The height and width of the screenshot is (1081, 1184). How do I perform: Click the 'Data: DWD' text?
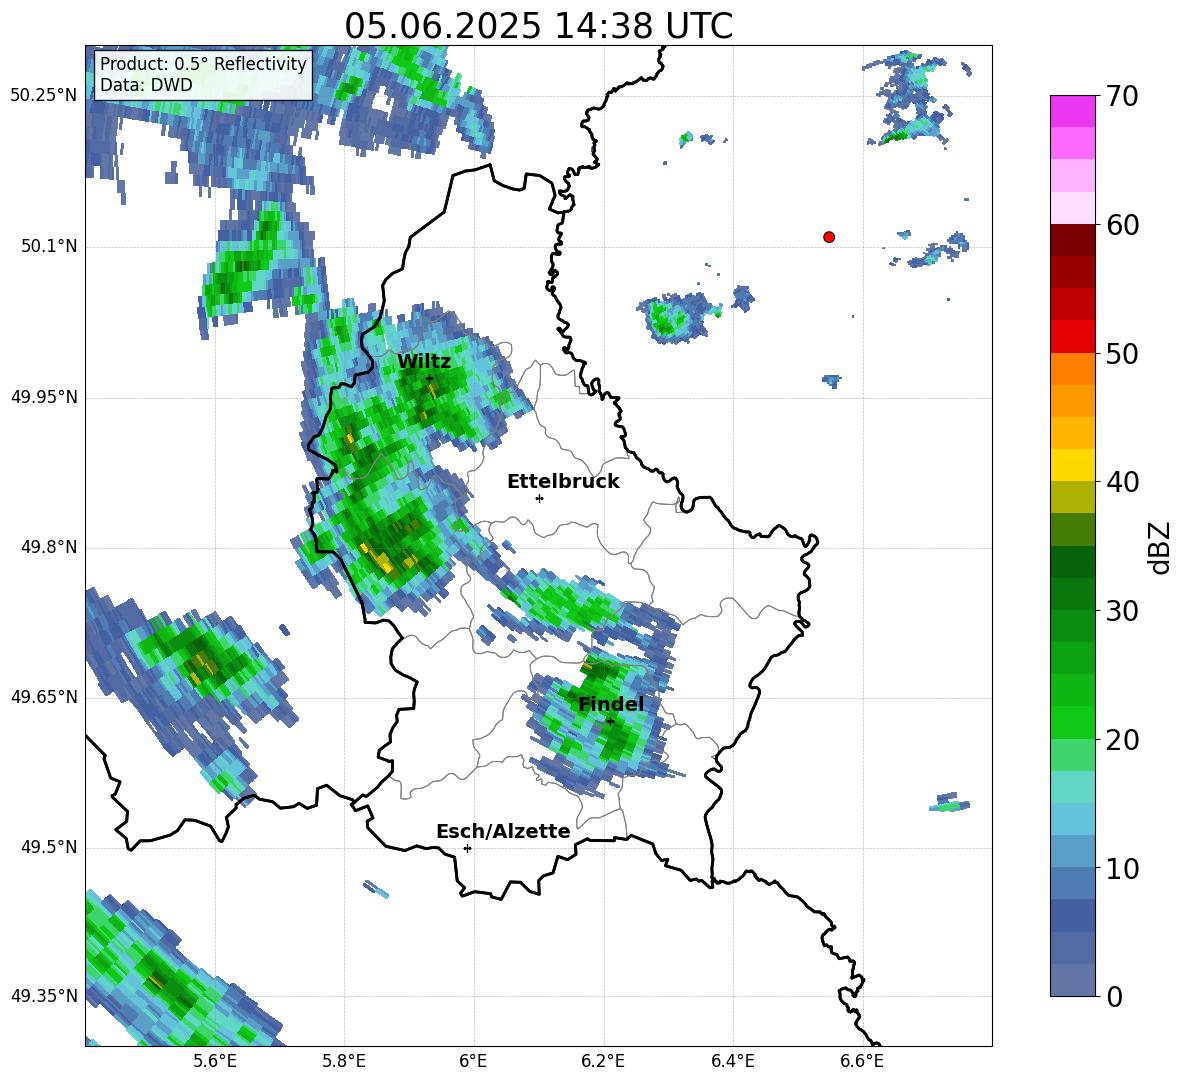(x=146, y=85)
